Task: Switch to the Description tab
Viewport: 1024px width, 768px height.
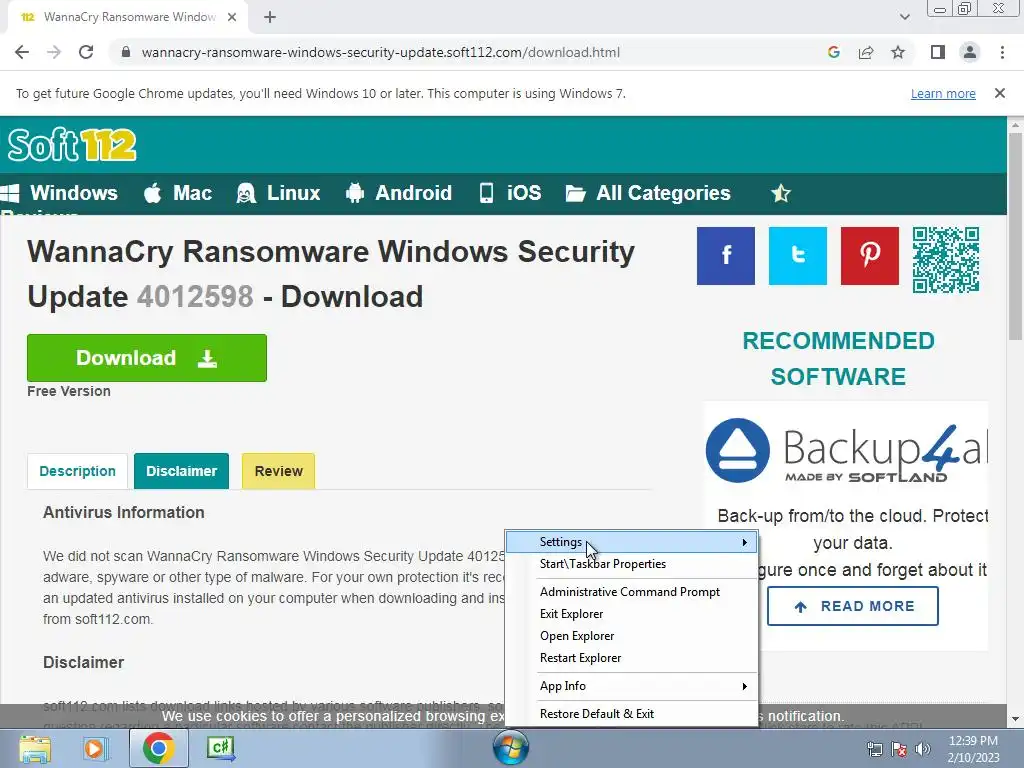Action: [x=77, y=471]
